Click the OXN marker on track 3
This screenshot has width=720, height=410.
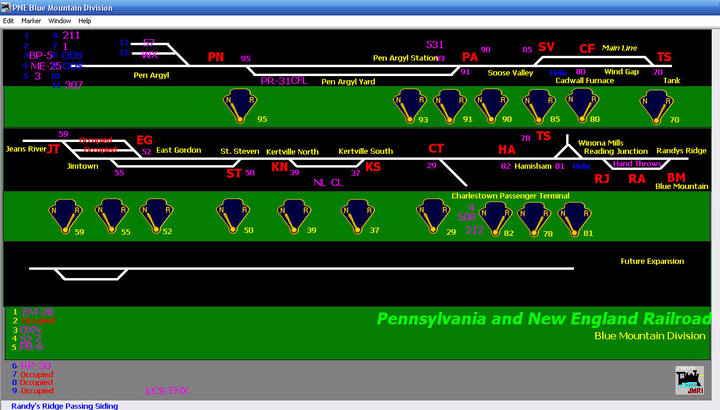(x=30, y=330)
